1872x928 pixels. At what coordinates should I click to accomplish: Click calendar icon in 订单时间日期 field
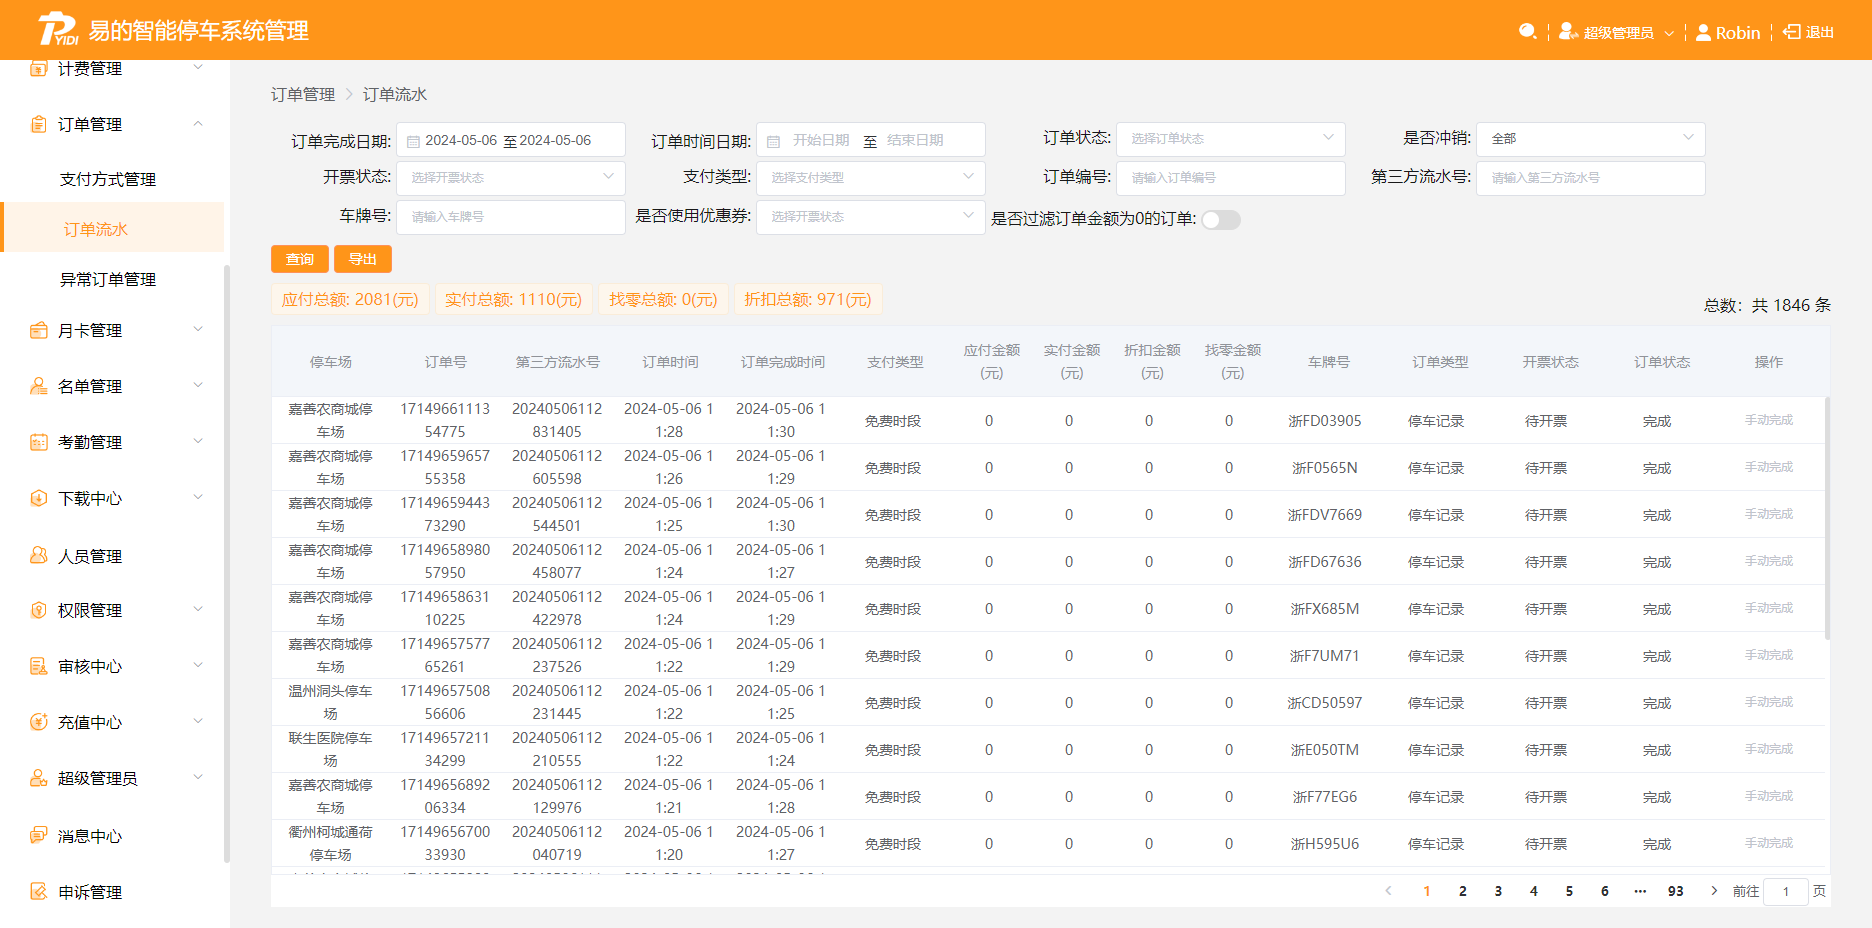click(773, 142)
